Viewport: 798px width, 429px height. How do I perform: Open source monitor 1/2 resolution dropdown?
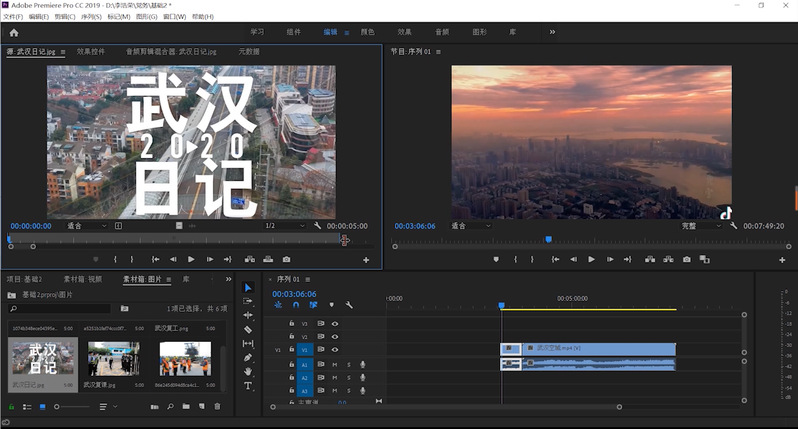point(284,226)
